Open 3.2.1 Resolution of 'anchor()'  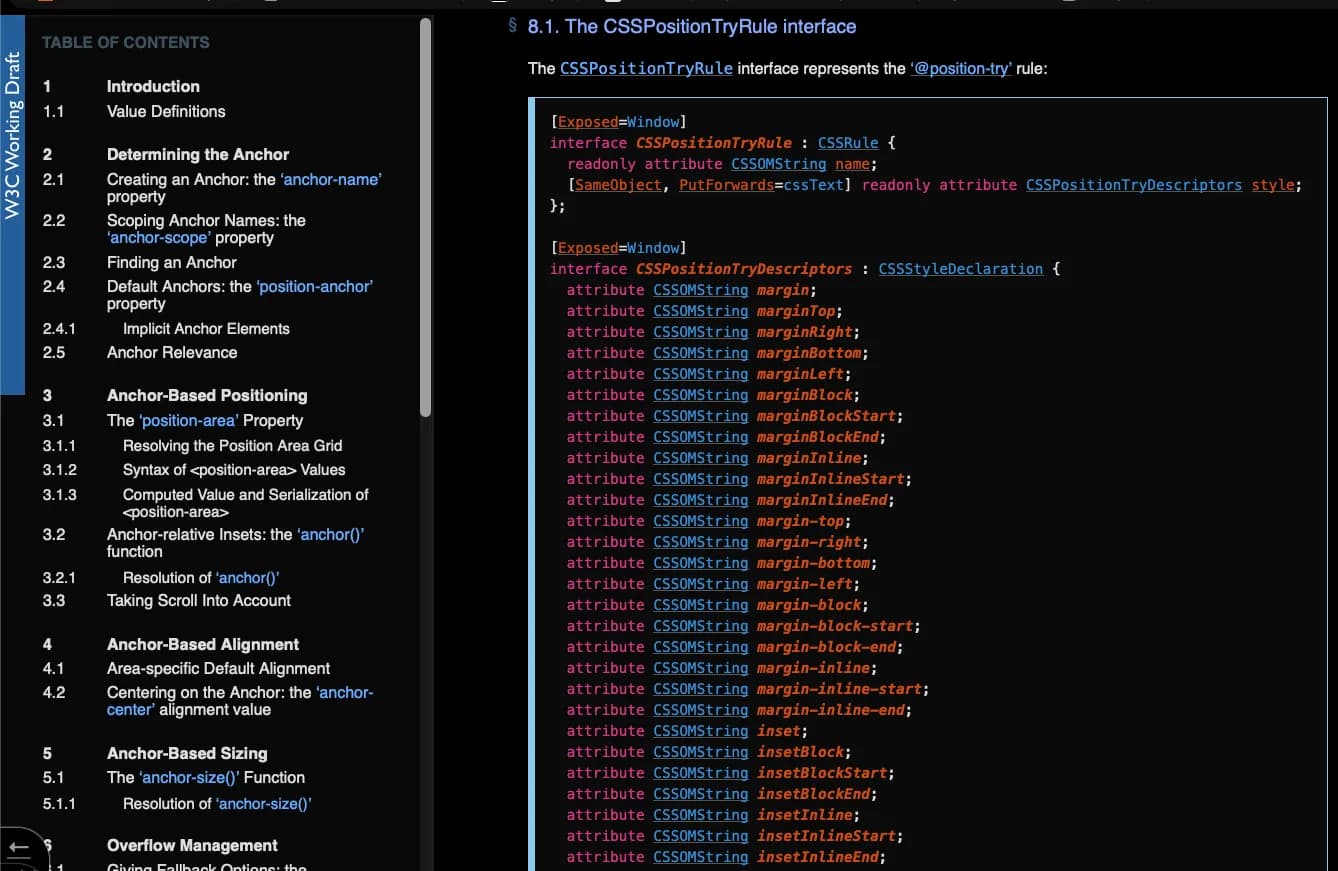coord(201,577)
